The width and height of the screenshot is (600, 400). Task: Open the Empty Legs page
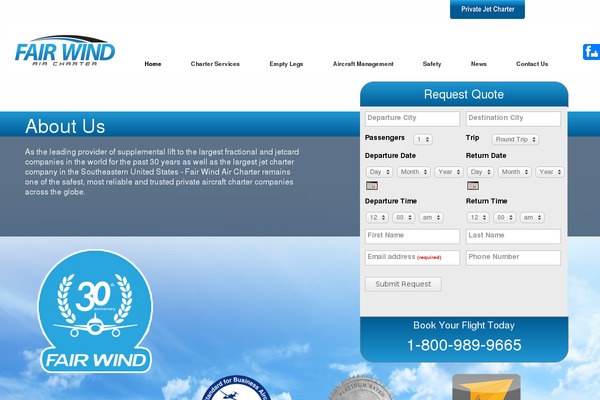click(286, 64)
